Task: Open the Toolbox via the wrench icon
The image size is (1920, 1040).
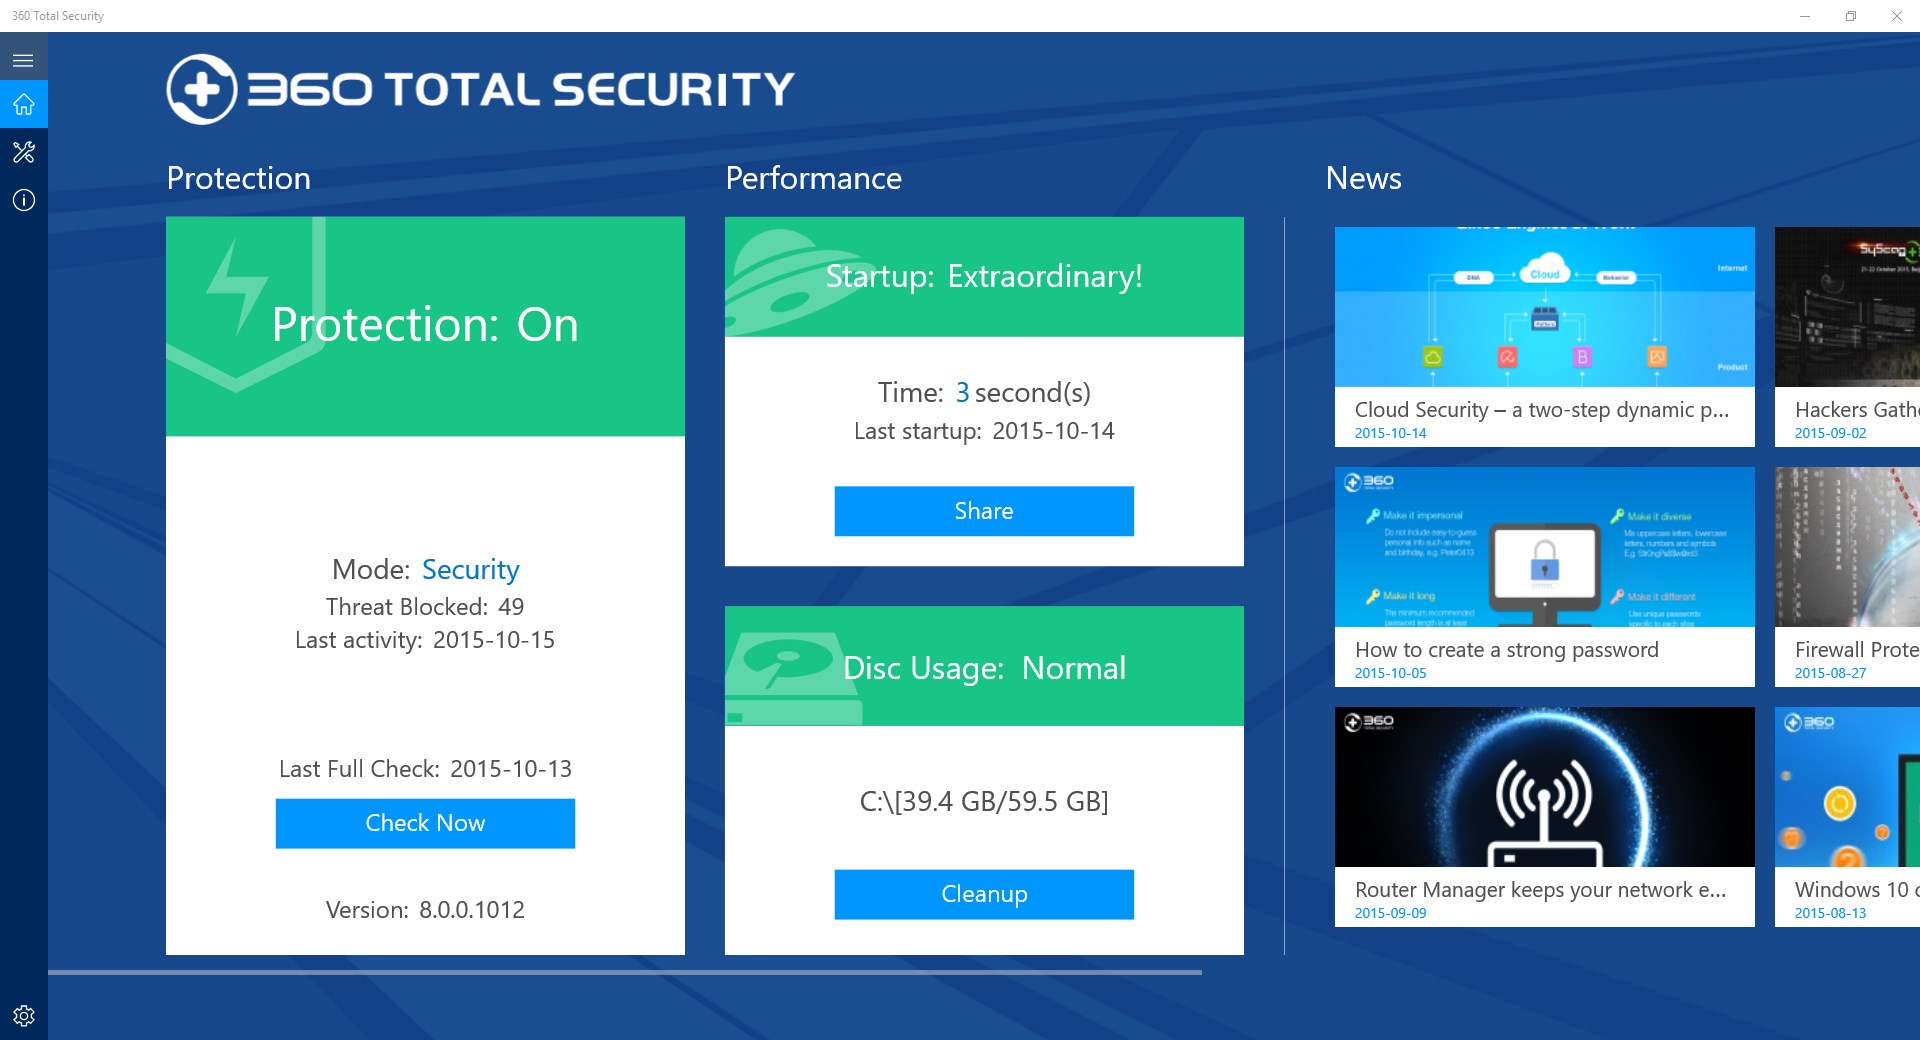Action: coord(22,152)
